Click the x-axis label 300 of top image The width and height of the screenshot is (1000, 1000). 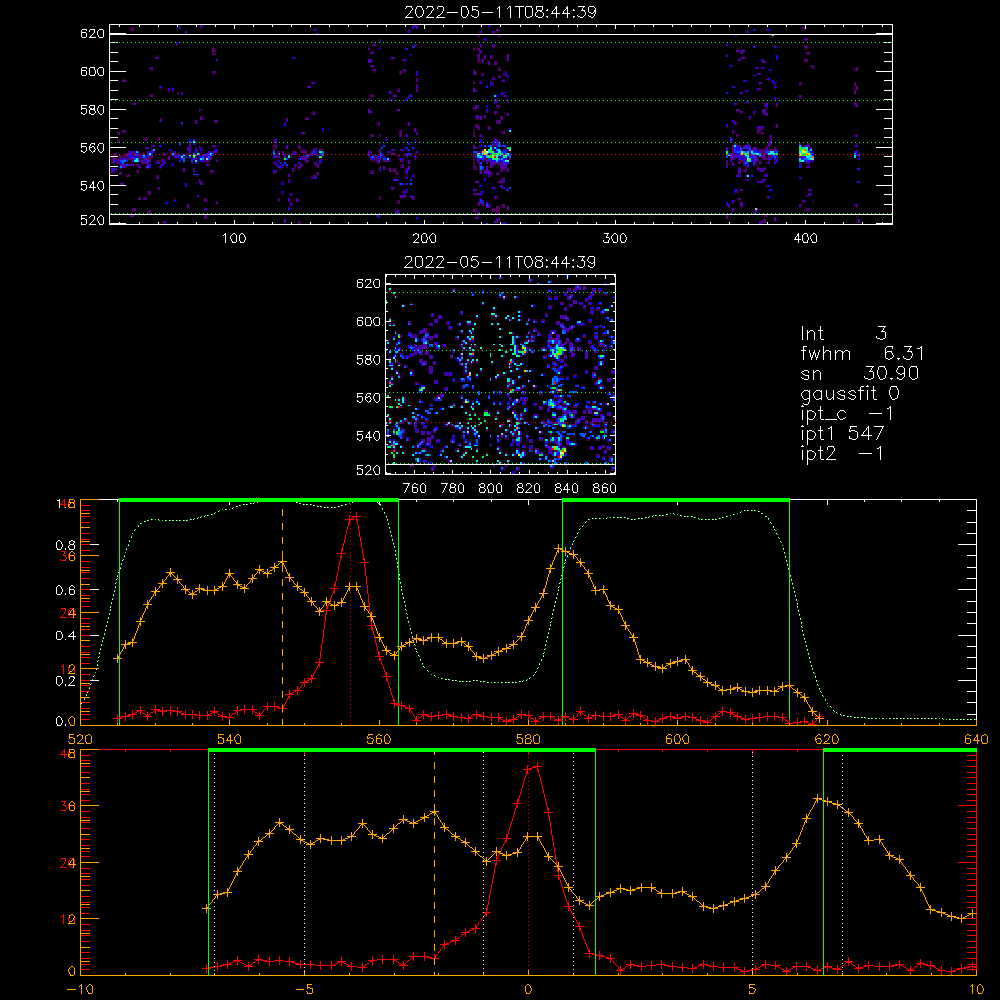click(615, 239)
